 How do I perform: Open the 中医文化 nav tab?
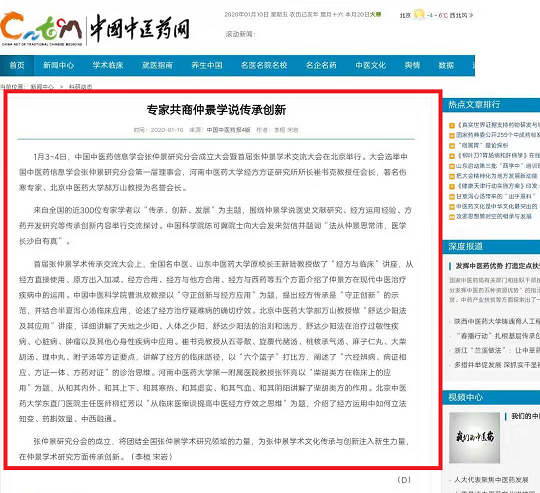pos(371,65)
